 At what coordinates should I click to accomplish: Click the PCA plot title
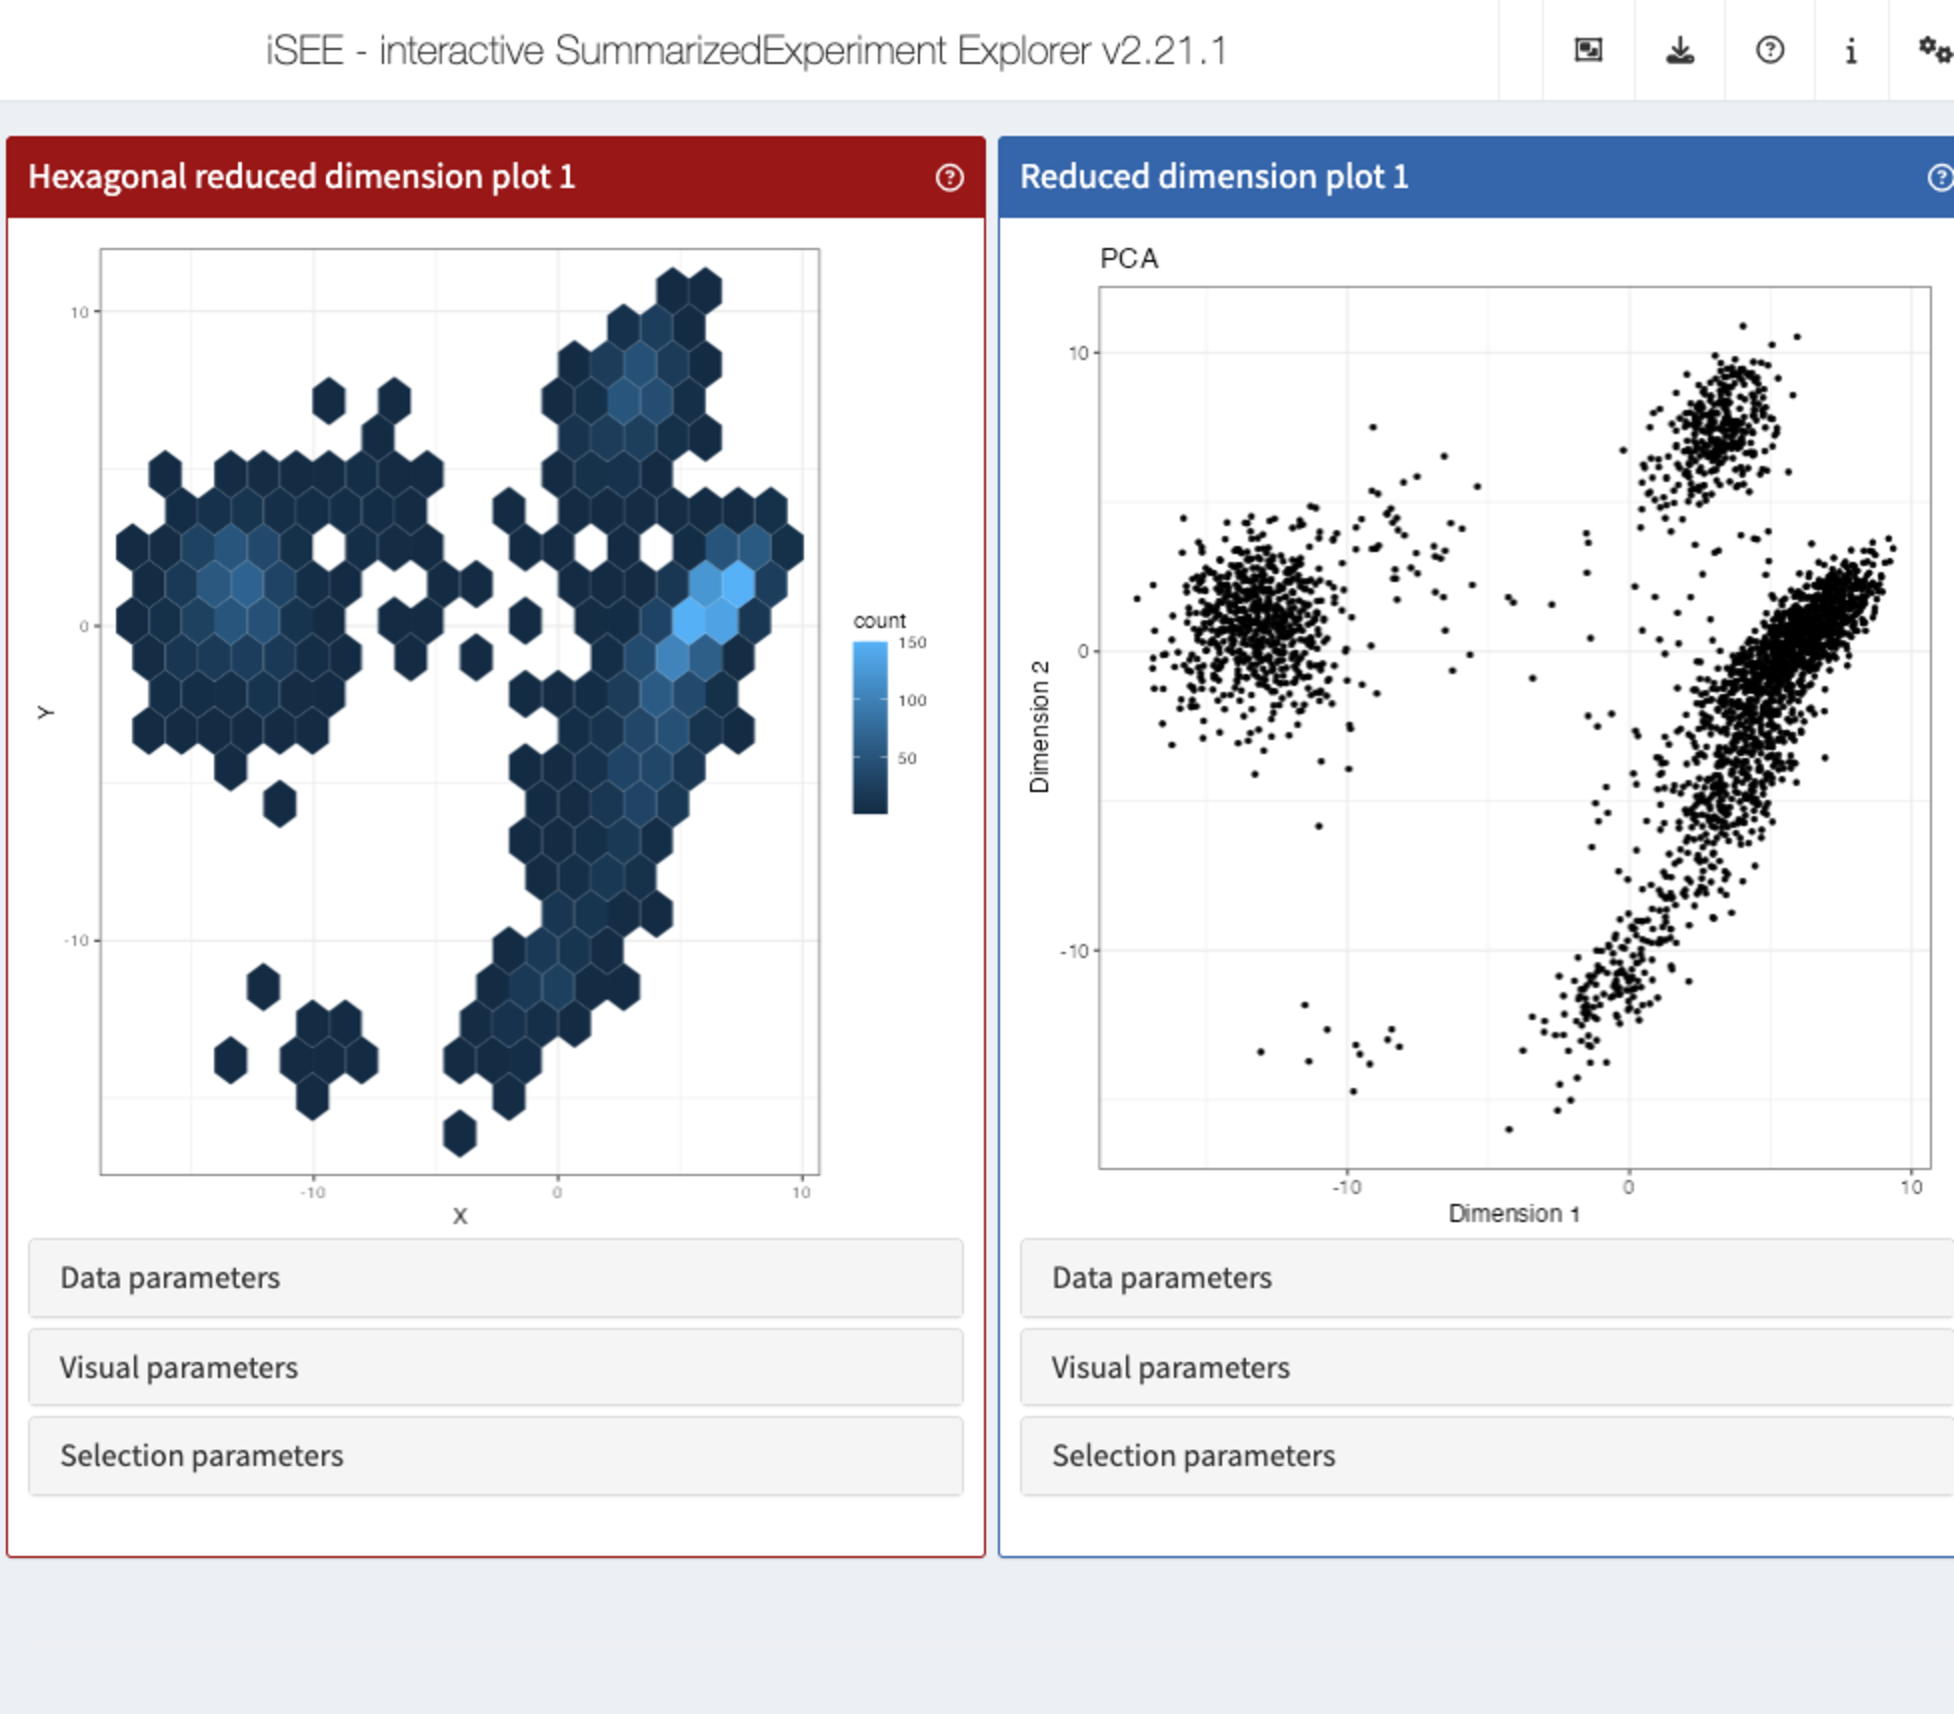pyautogui.click(x=1129, y=259)
